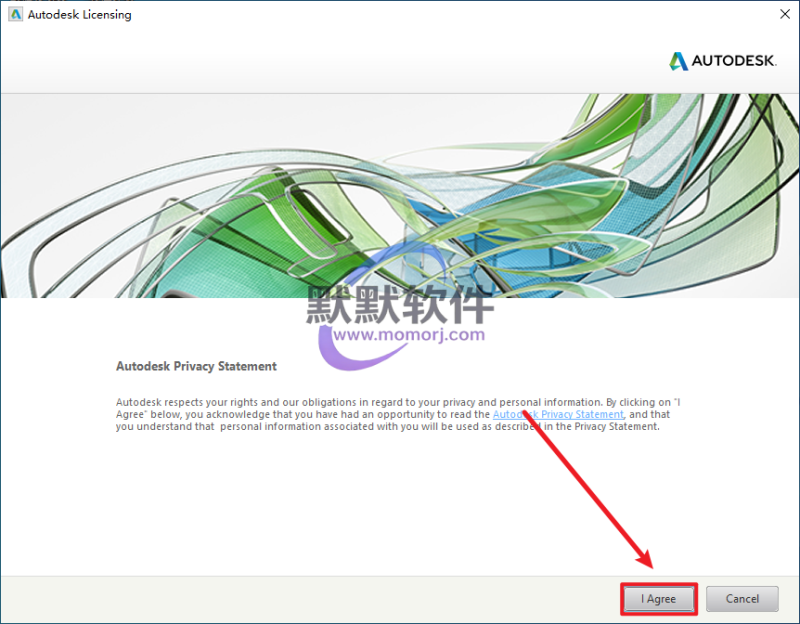Click the Autodesk app icon in title bar
This screenshot has width=800, height=624.
tap(15, 15)
